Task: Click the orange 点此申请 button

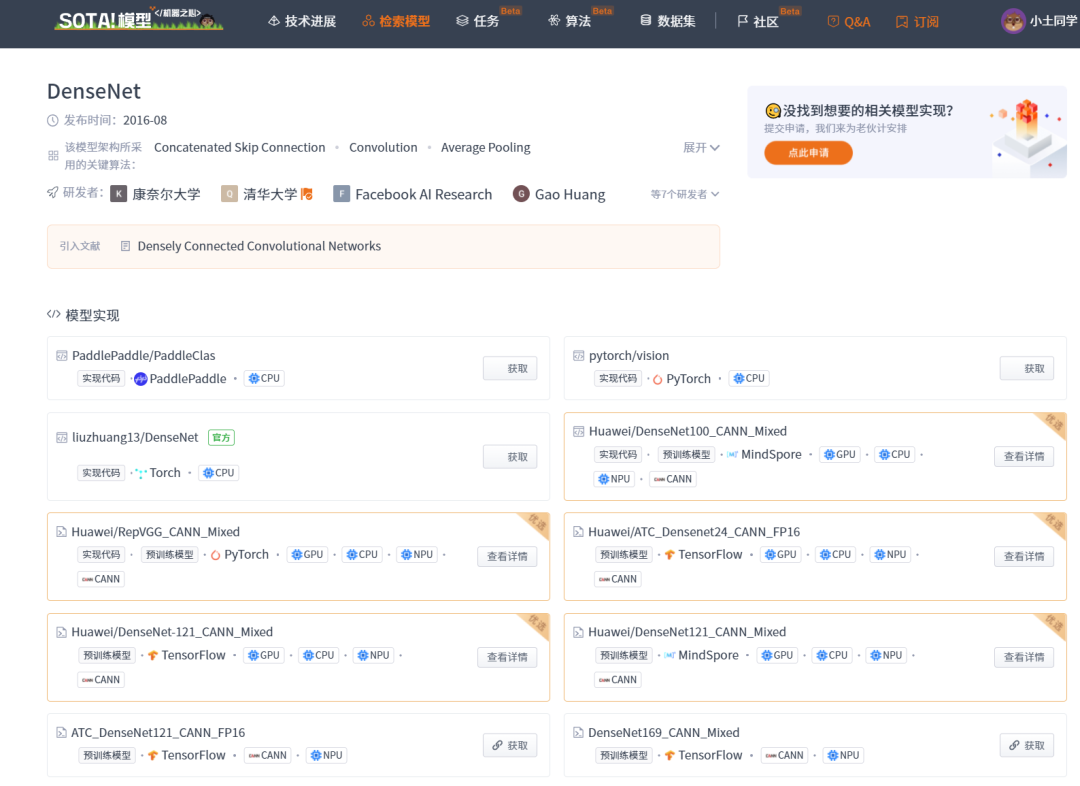Action: tap(808, 153)
